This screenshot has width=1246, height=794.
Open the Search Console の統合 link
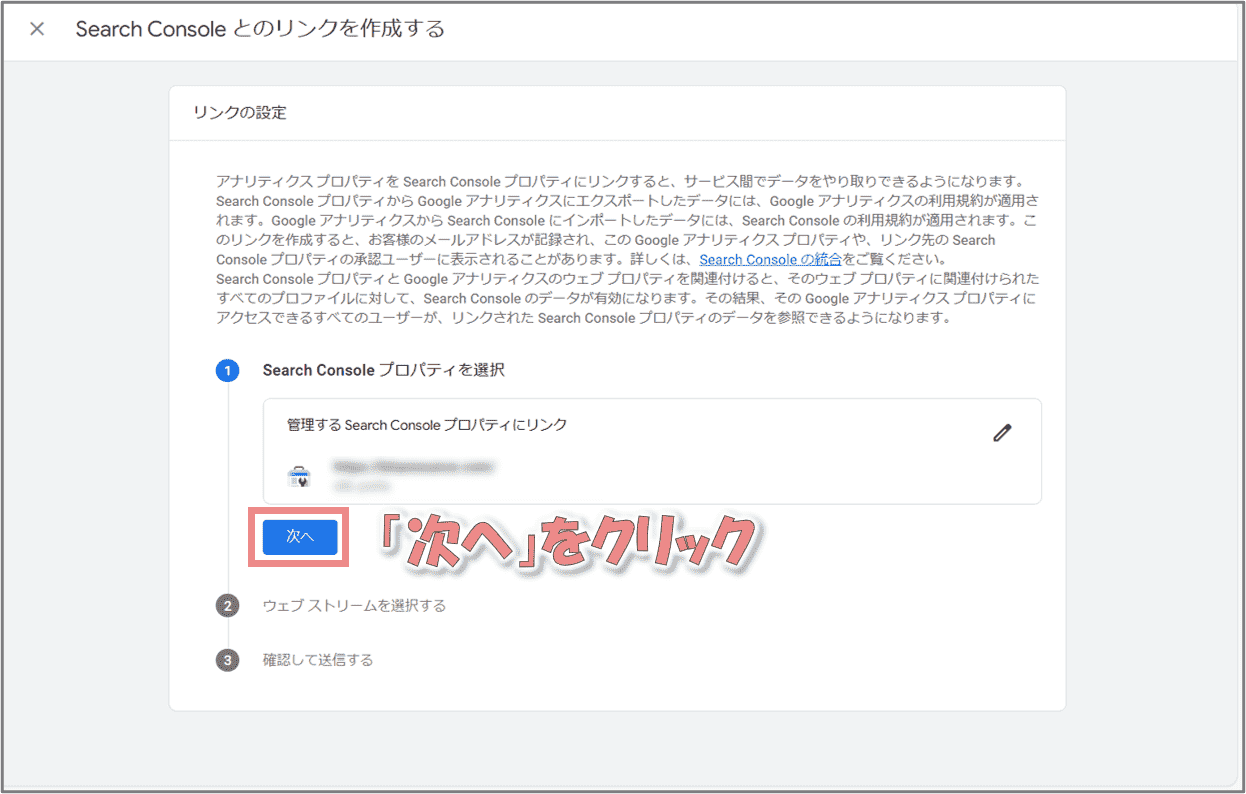770,260
